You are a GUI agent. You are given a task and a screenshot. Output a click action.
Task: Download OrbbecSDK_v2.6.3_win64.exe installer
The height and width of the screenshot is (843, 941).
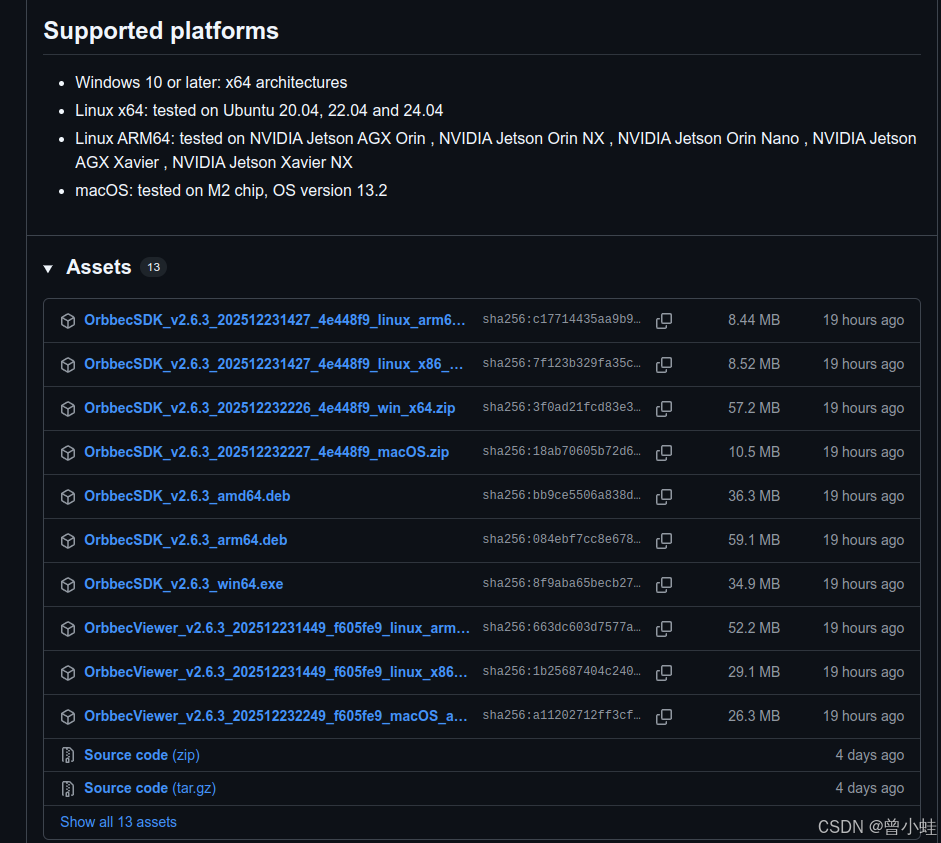pos(184,584)
